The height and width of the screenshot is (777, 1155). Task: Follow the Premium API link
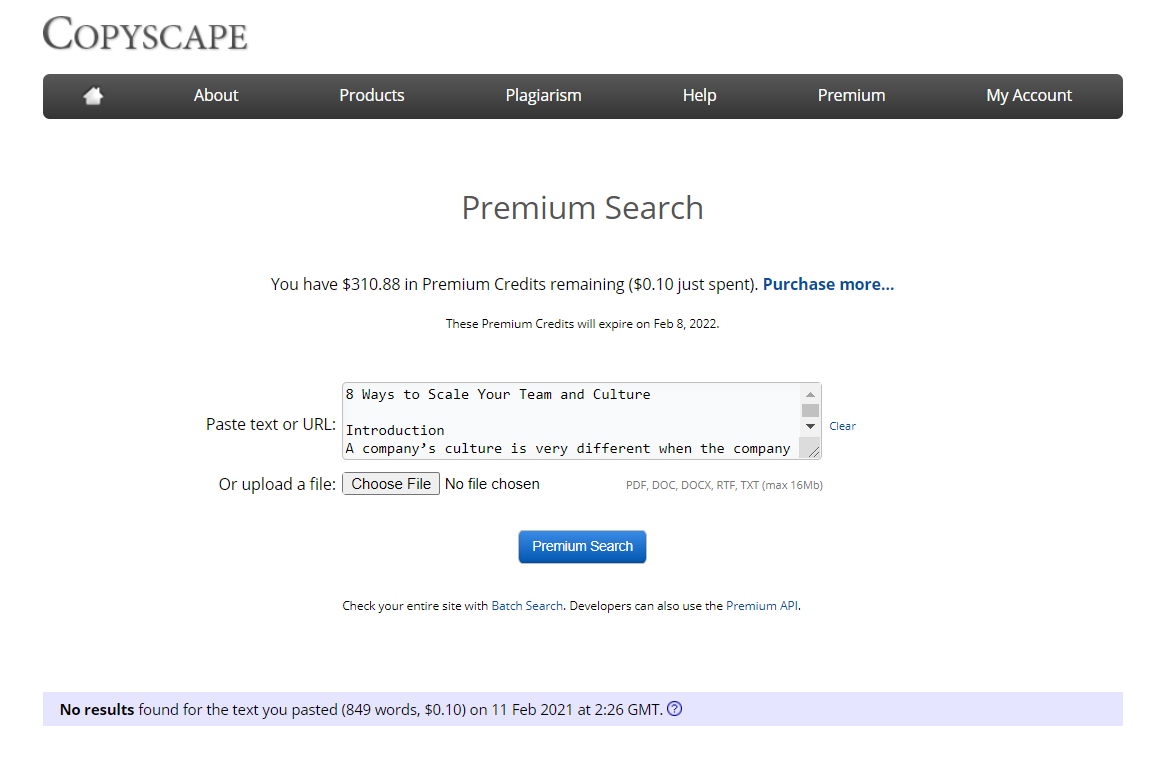pos(762,605)
